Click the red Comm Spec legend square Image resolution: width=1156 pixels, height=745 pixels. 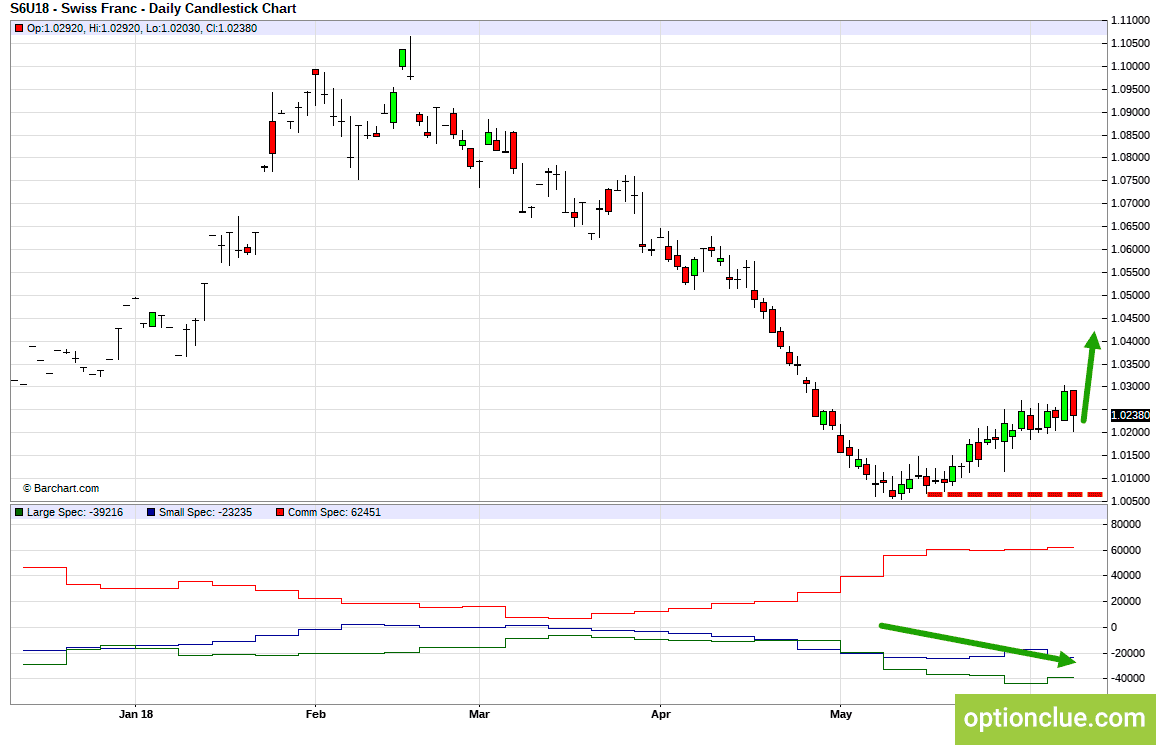pyautogui.click(x=280, y=512)
